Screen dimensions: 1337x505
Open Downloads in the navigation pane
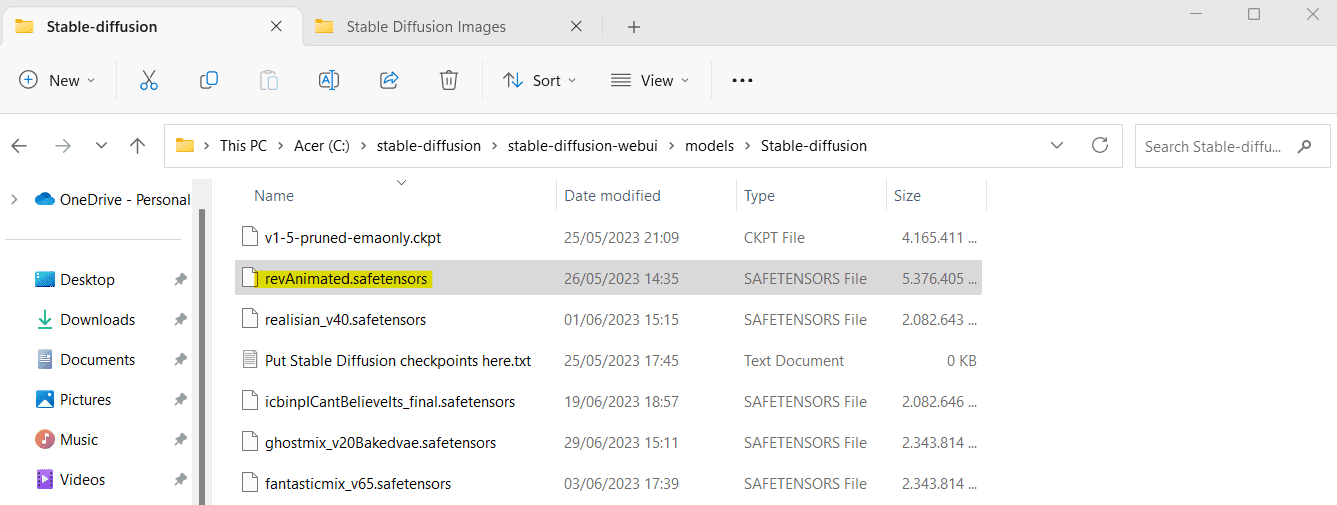click(x=97, y=320)
